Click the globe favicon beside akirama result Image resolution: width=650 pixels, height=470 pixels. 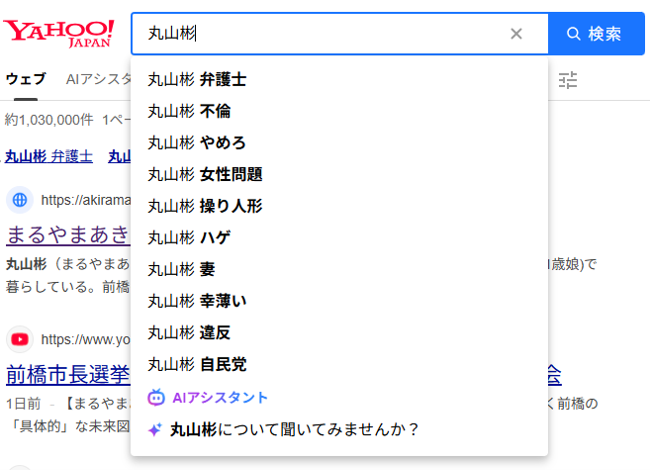(x=20, y=200)
